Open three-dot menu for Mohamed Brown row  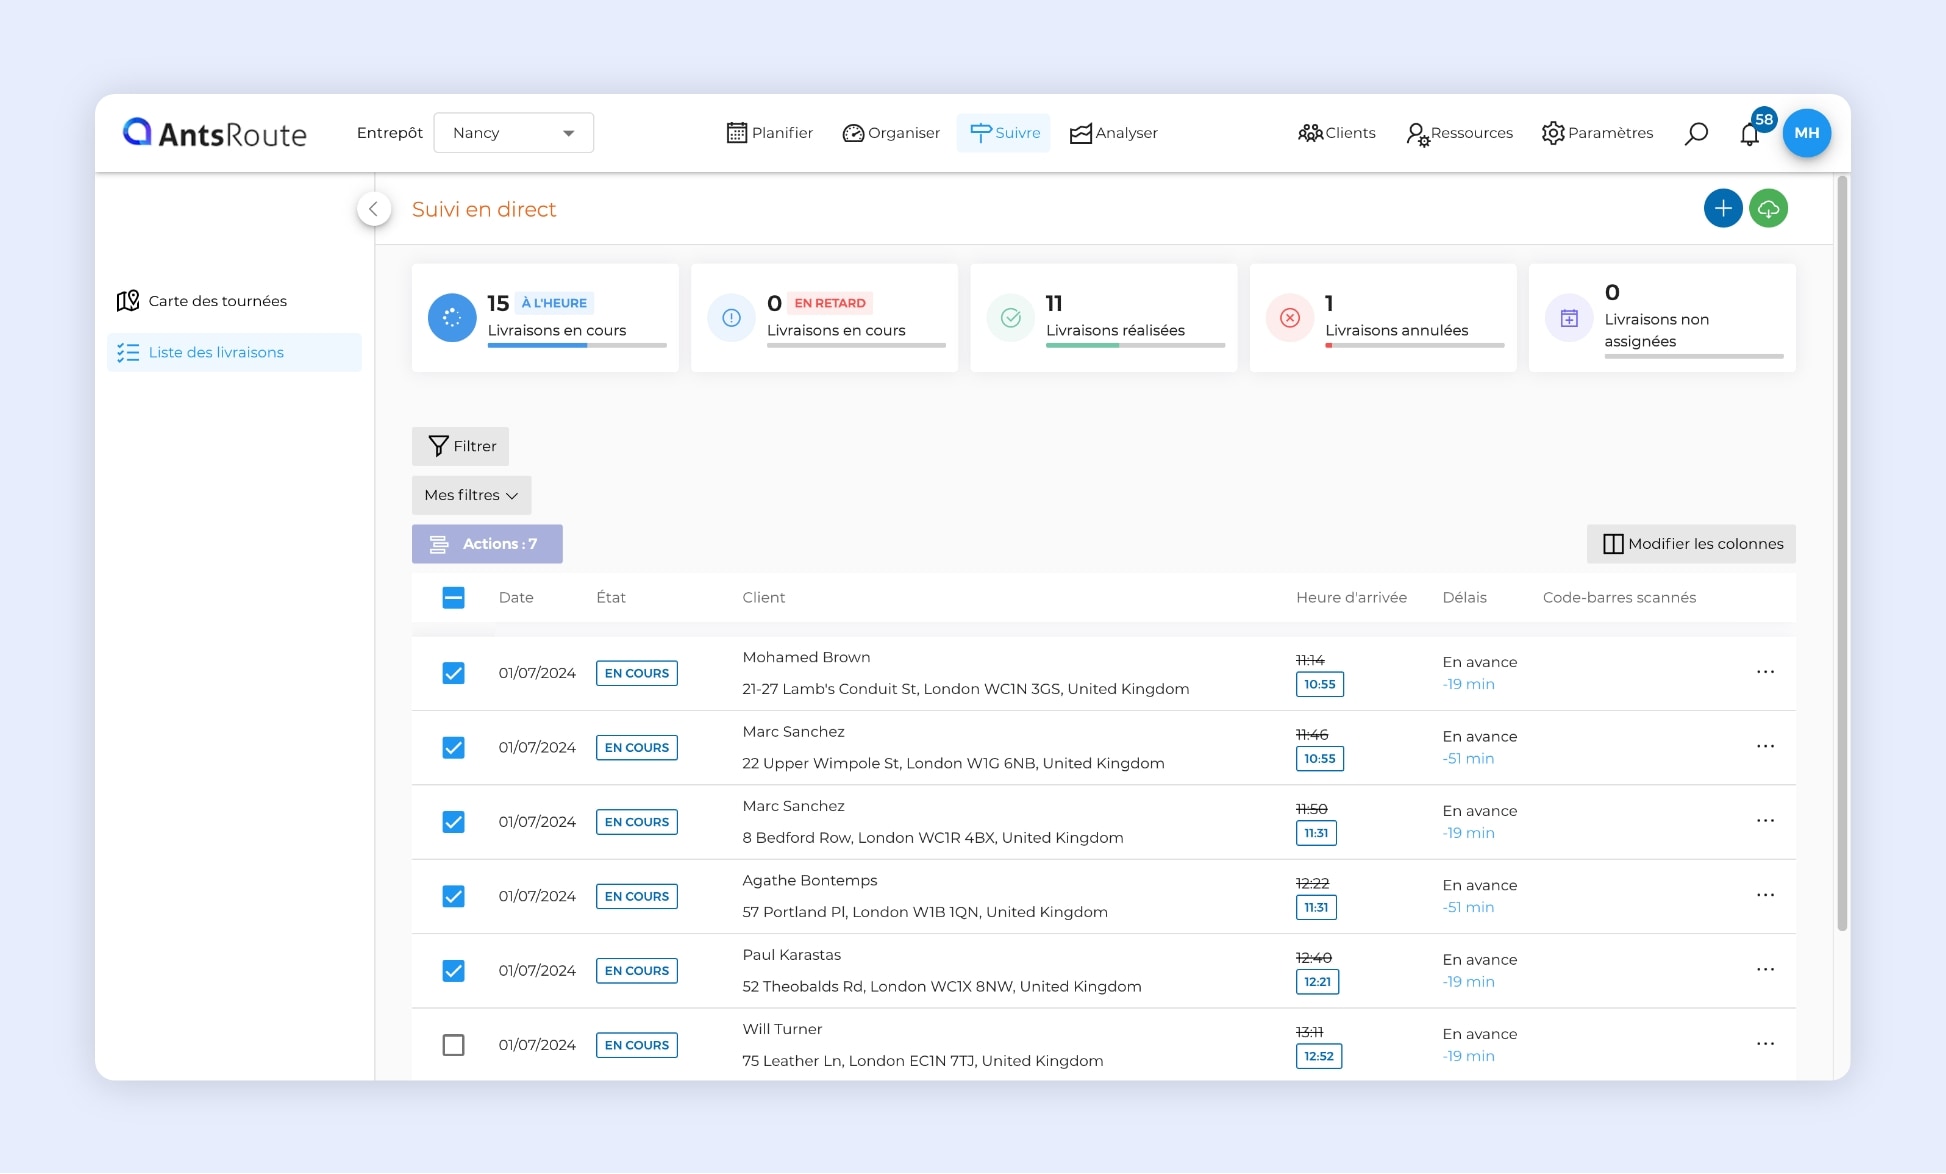[1765, 672]
